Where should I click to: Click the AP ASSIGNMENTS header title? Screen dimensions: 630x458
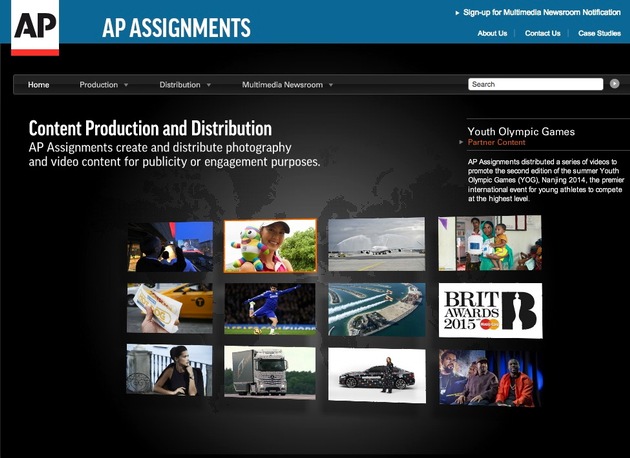point(176,27)
